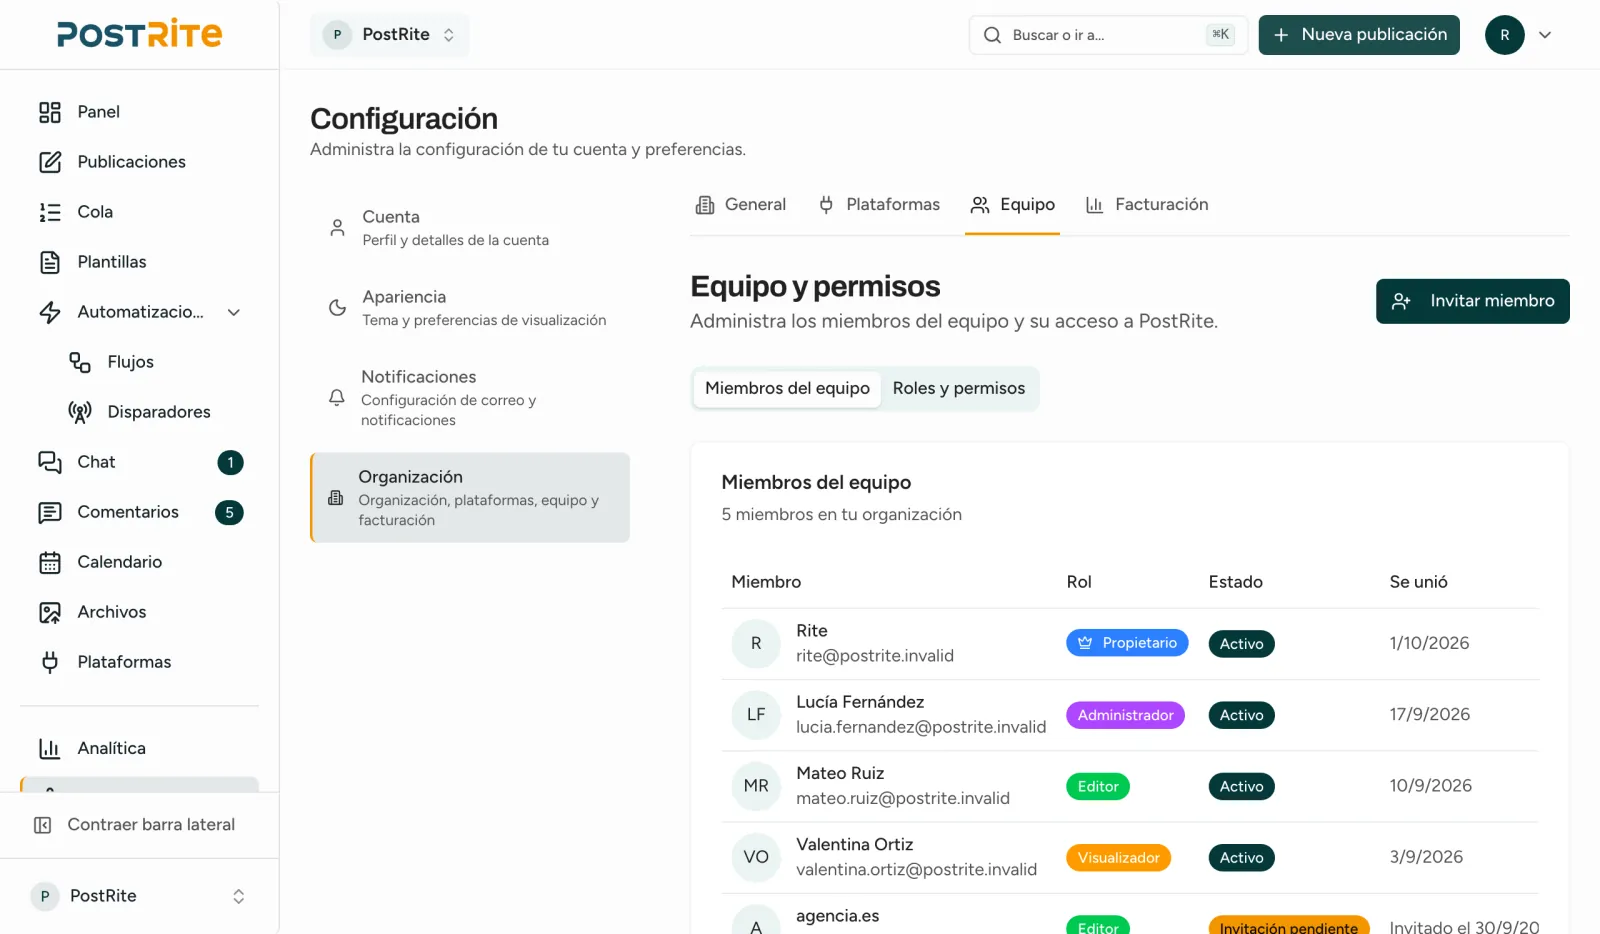The width and height of the screenshot is (1600, 934).
Task: Click Lucía Fernández Administrador badge
Action: click(x=1126, y=715)
